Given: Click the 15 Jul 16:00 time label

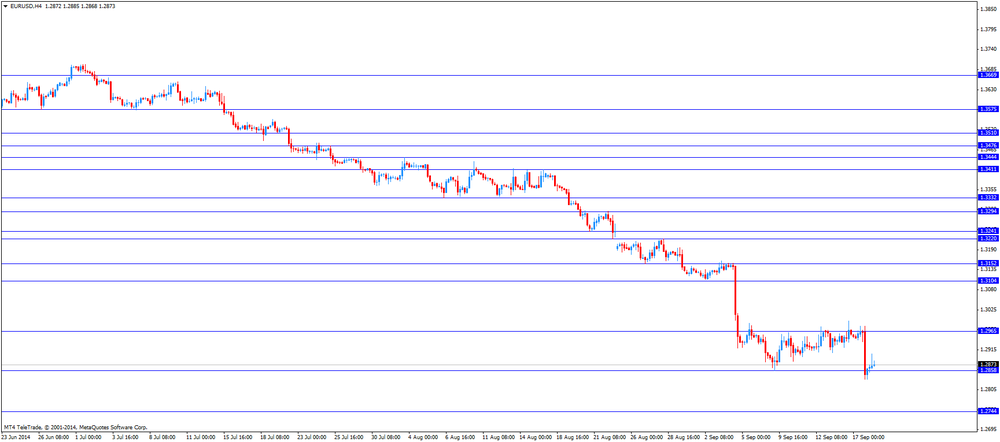Looking at the screenshot, I should pyautogui.click(x=238, y=438).
